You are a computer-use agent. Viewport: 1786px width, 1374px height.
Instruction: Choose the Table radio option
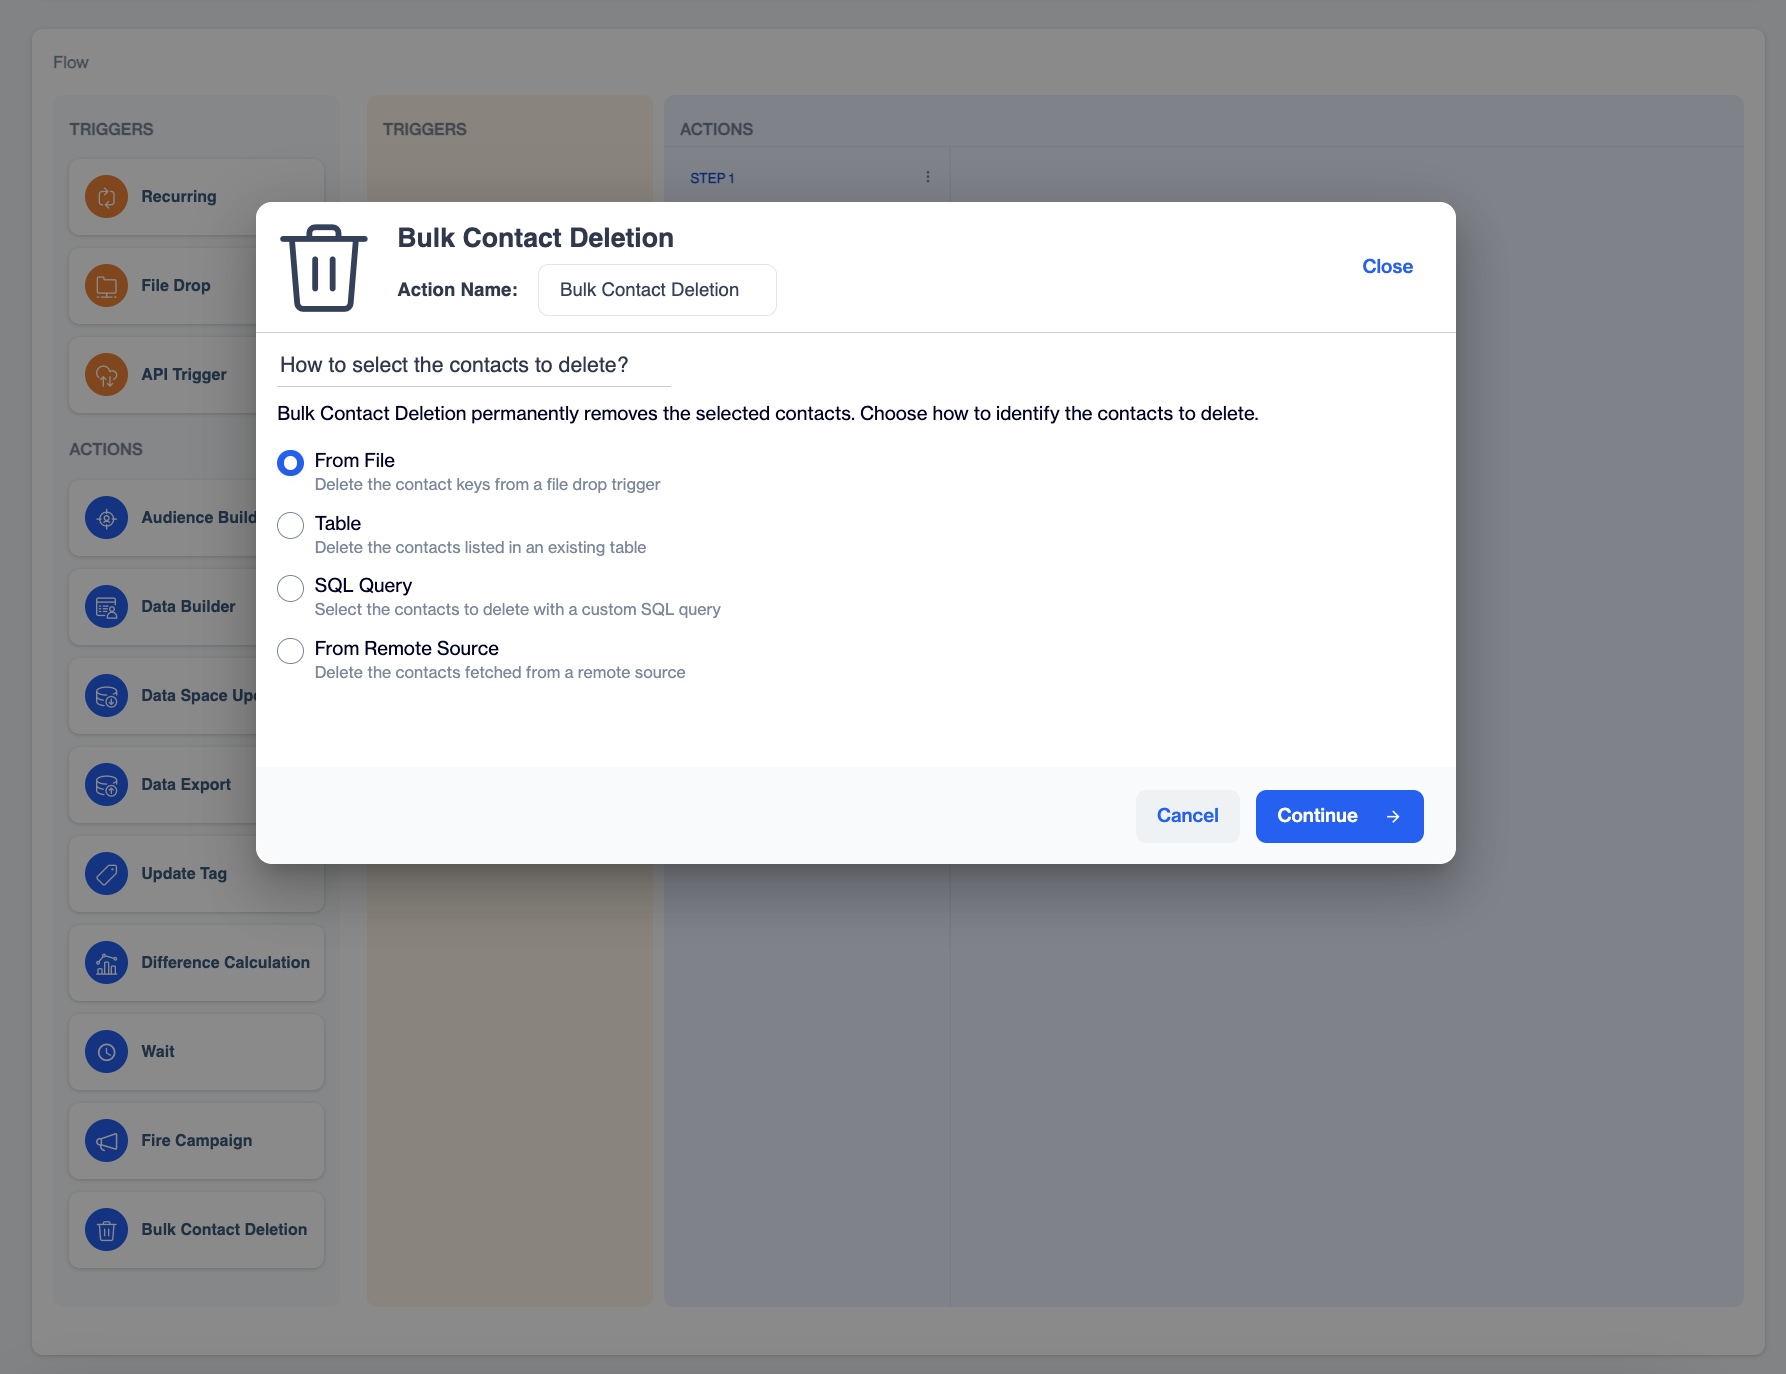tap(290, 525)
